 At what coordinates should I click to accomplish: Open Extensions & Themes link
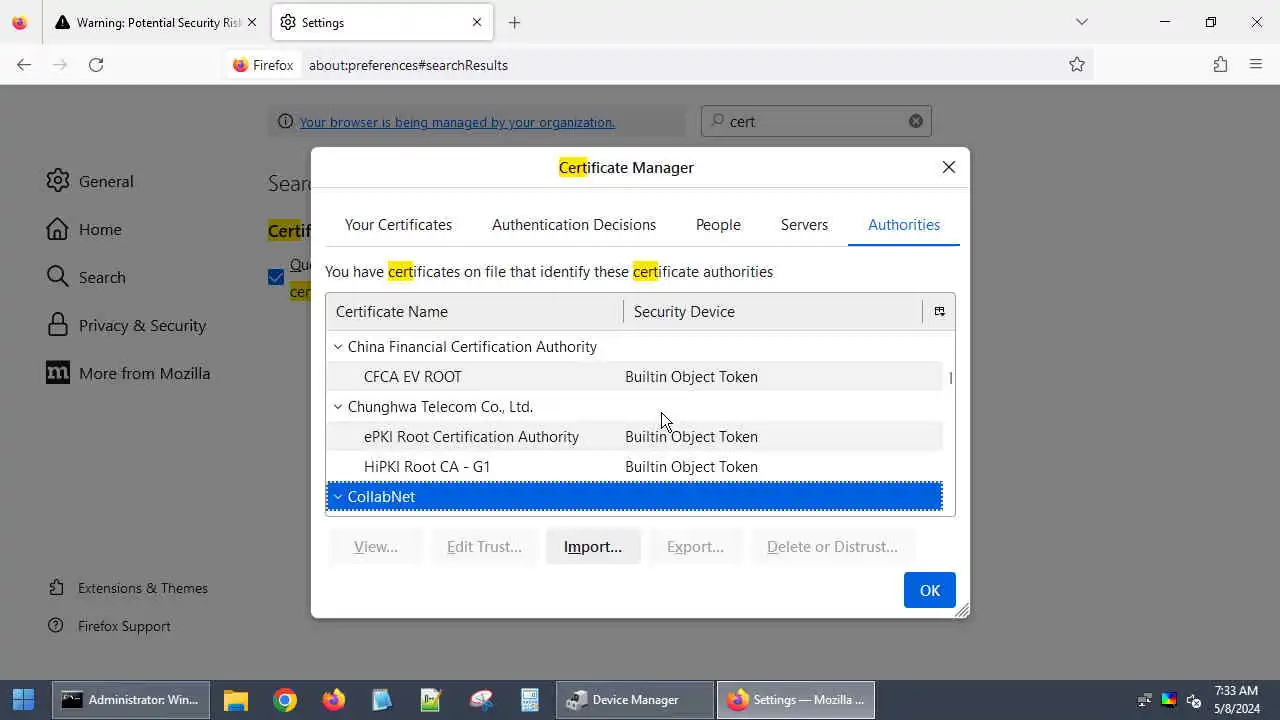point(128,588)
